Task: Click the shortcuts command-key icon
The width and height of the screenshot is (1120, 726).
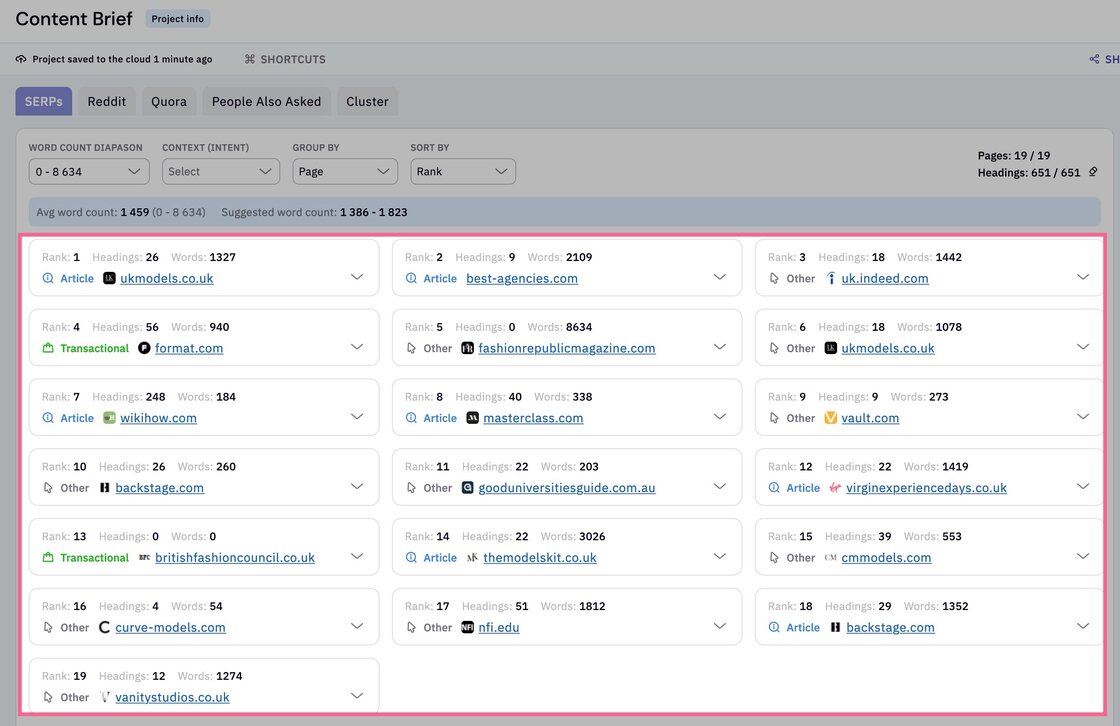Action: [249, 59]
